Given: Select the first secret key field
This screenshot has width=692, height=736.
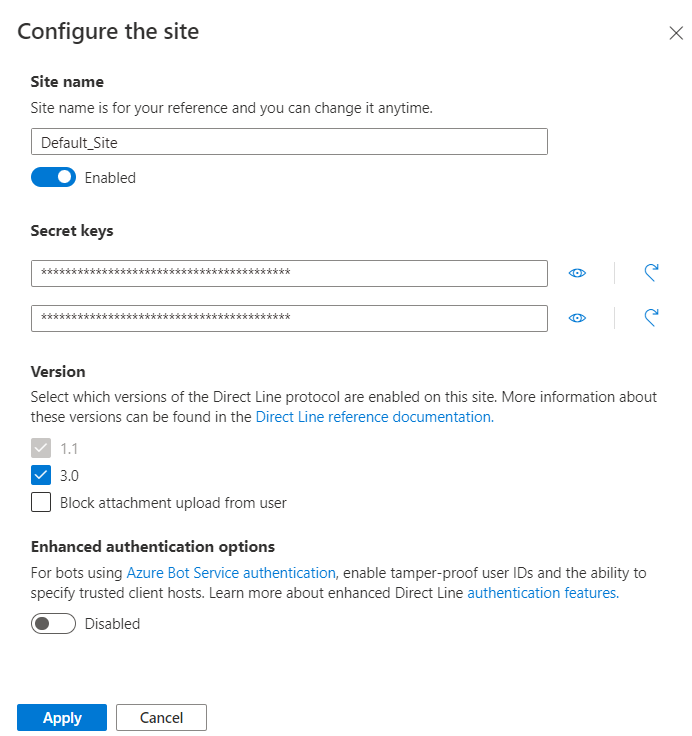Looking at the screenshot, I should click(289, 273).
